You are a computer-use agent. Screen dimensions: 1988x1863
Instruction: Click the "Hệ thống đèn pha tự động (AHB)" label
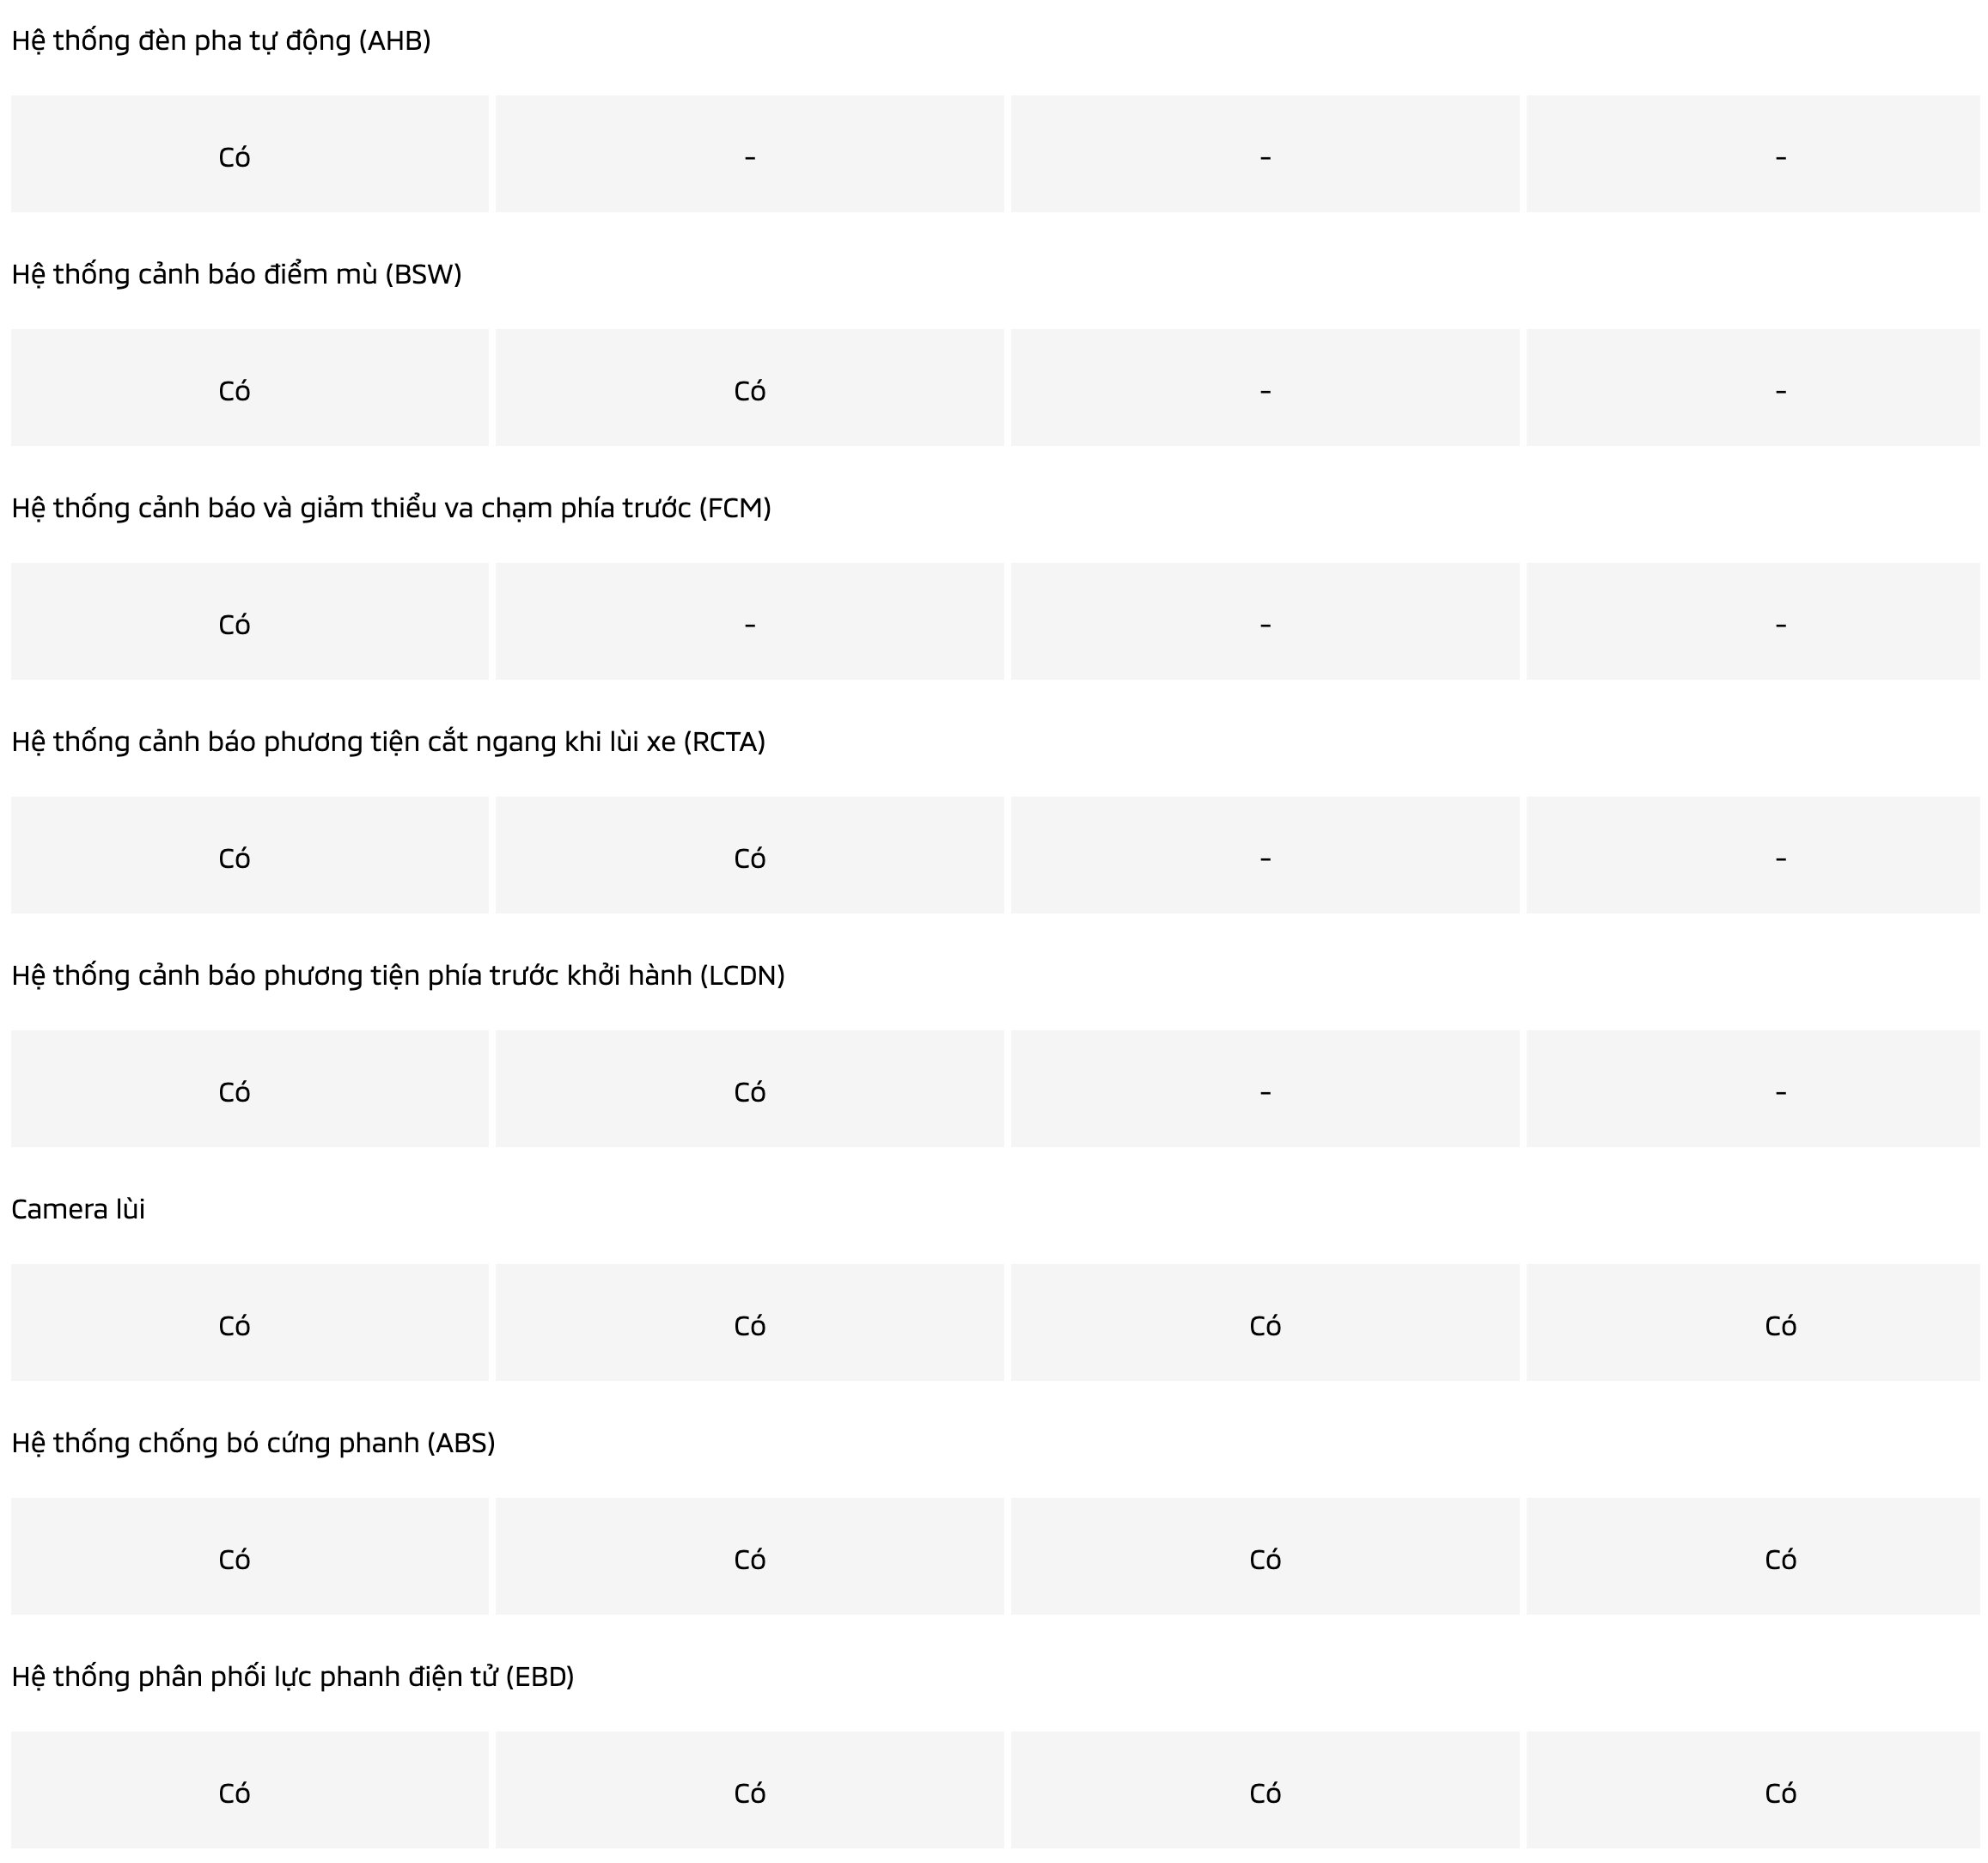221,41
